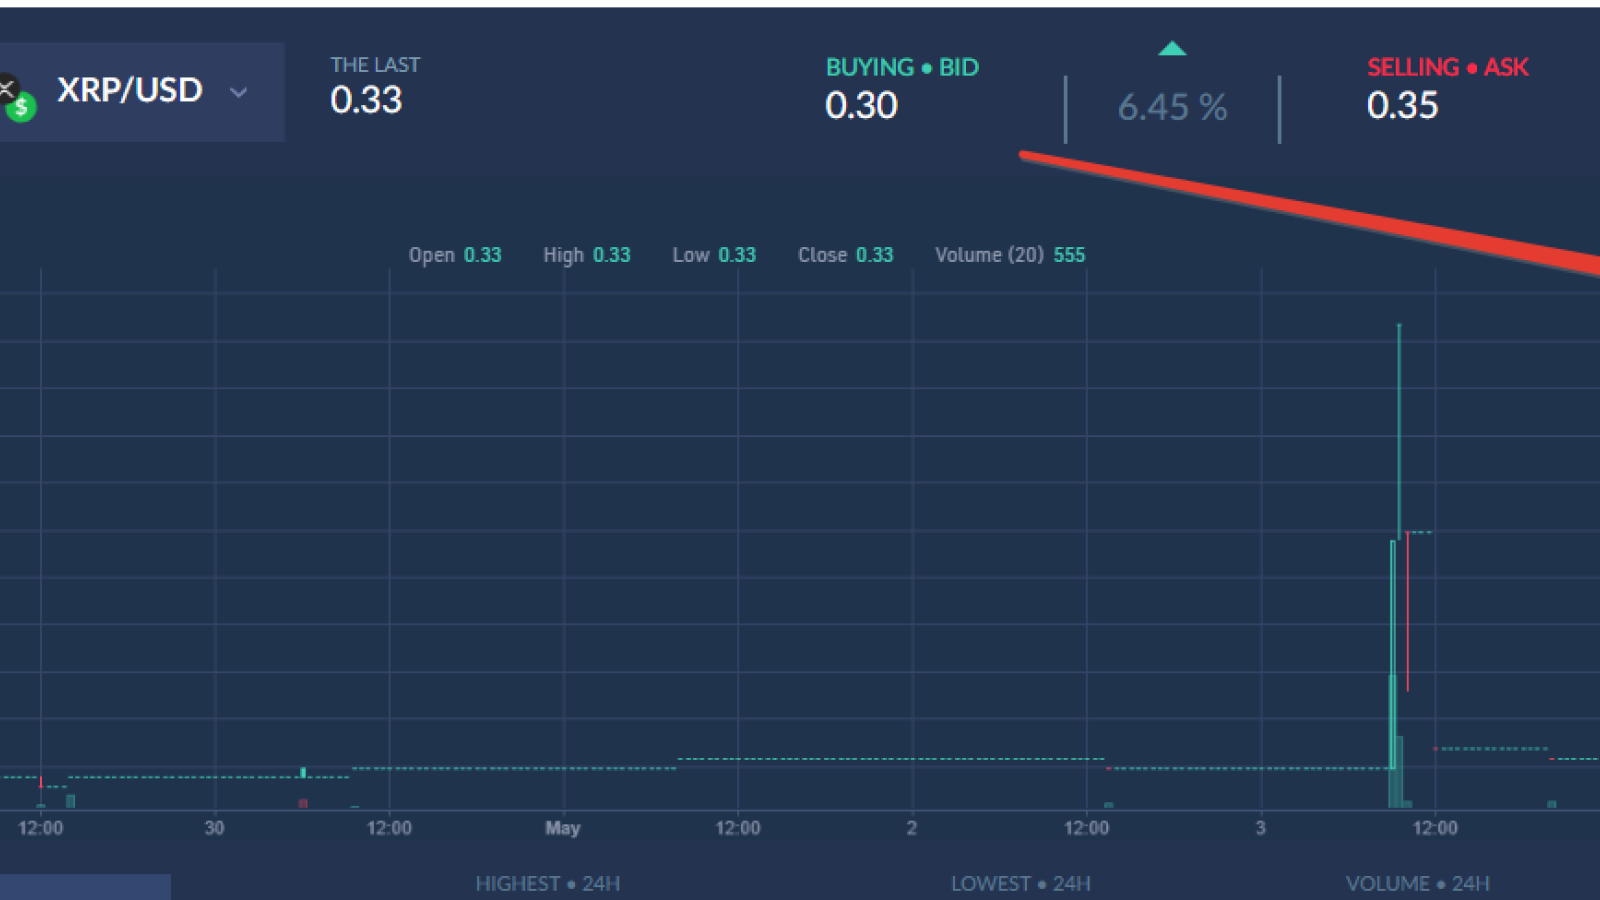Open the XRP/USD pair selector dropdown
Image resolution: width=1600 pixels, height=900 pixels.
141,92
